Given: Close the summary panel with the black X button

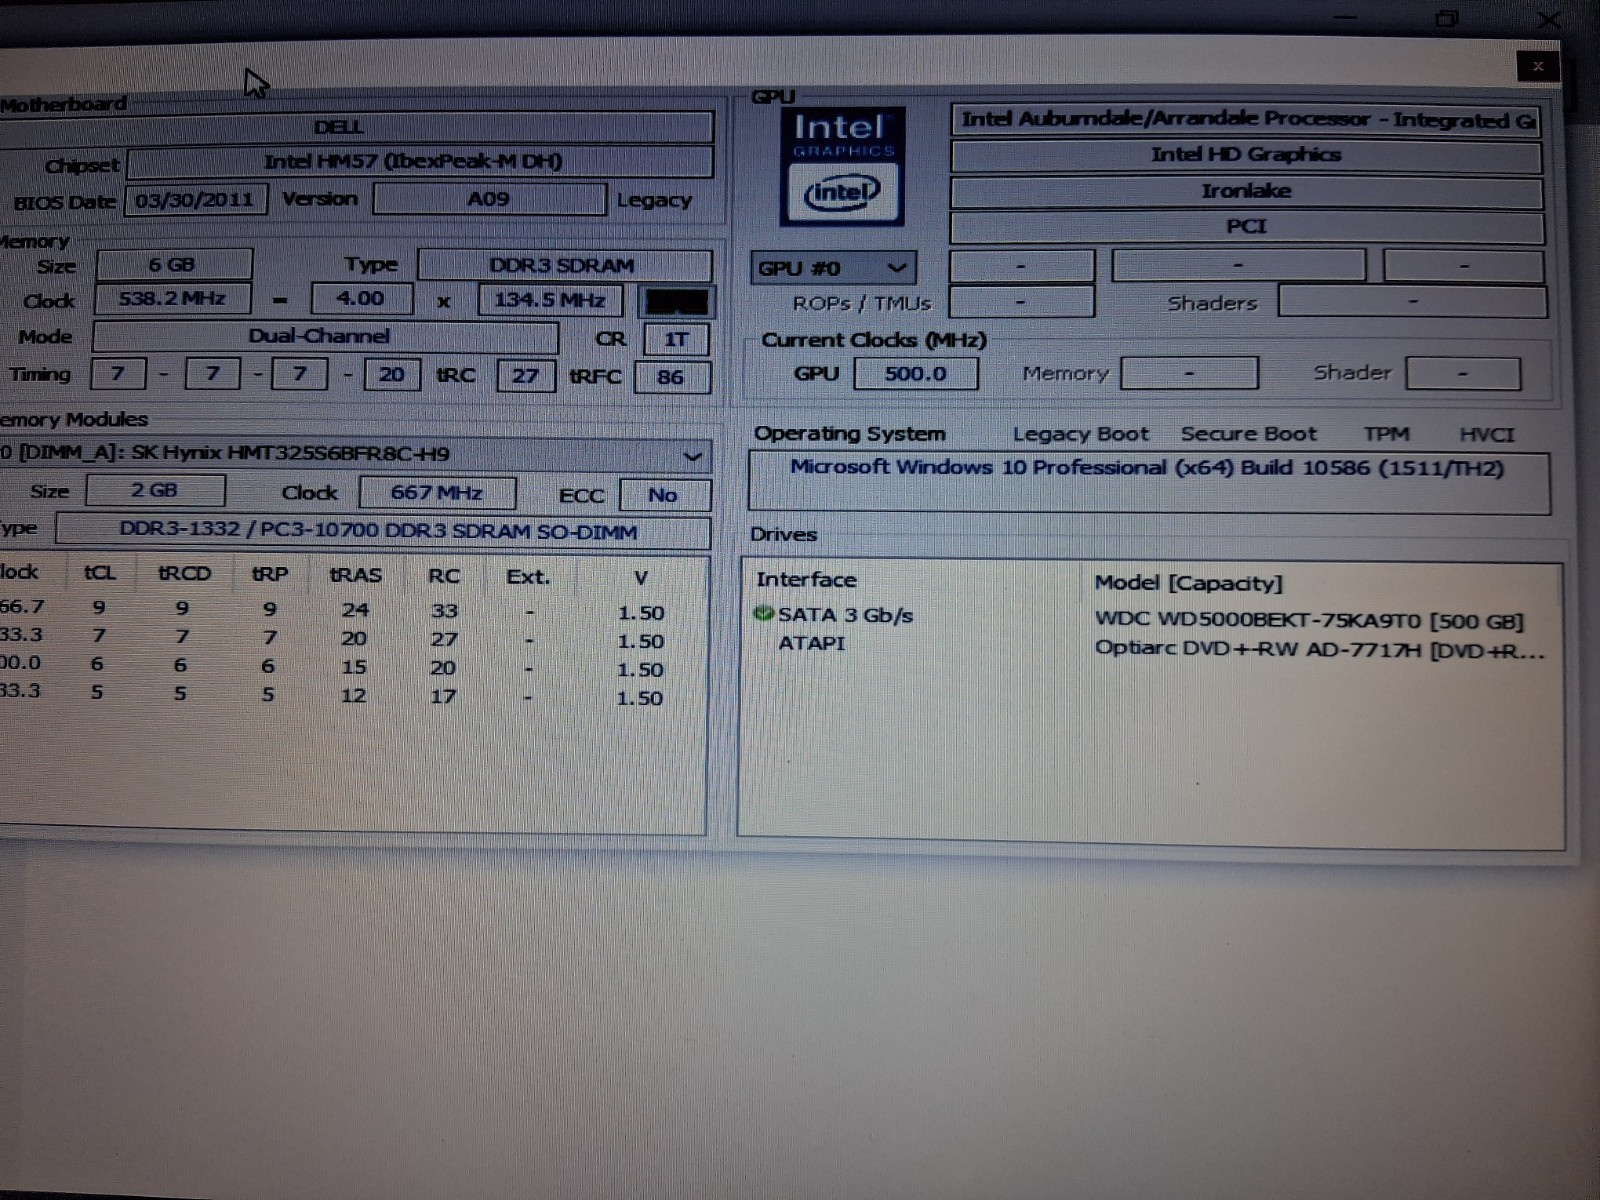Looking at the screenshot, I should pyautogui.click(x=1538, y=66).
